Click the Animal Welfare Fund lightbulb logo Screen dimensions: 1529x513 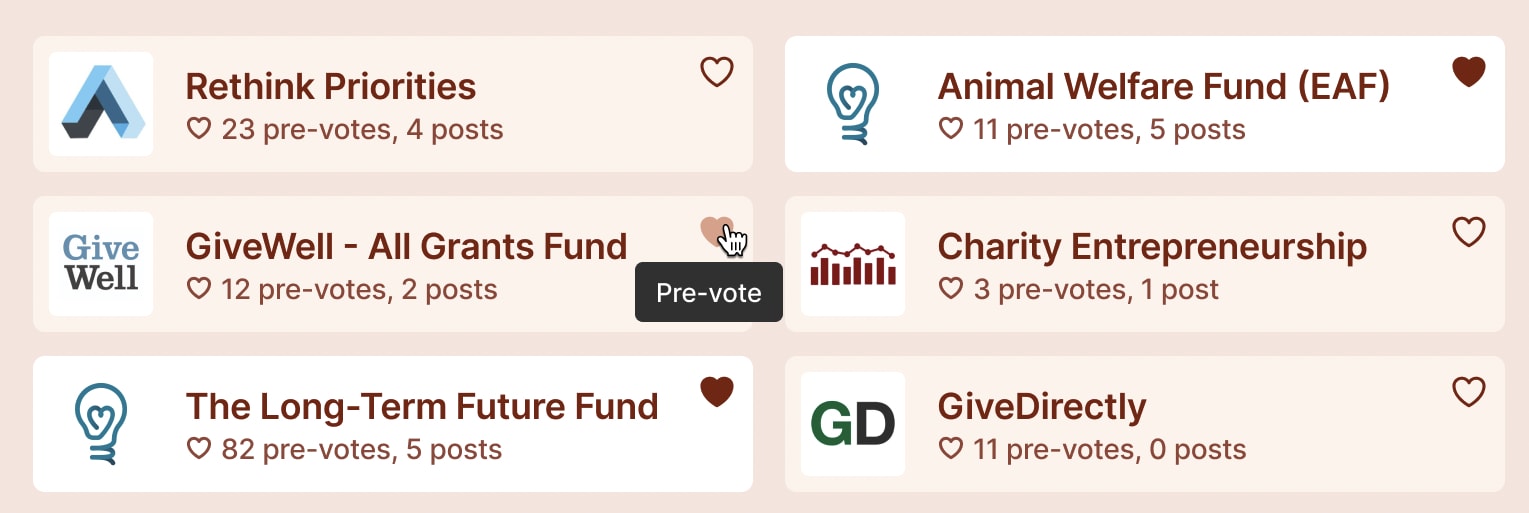click(x=853, y=104)
